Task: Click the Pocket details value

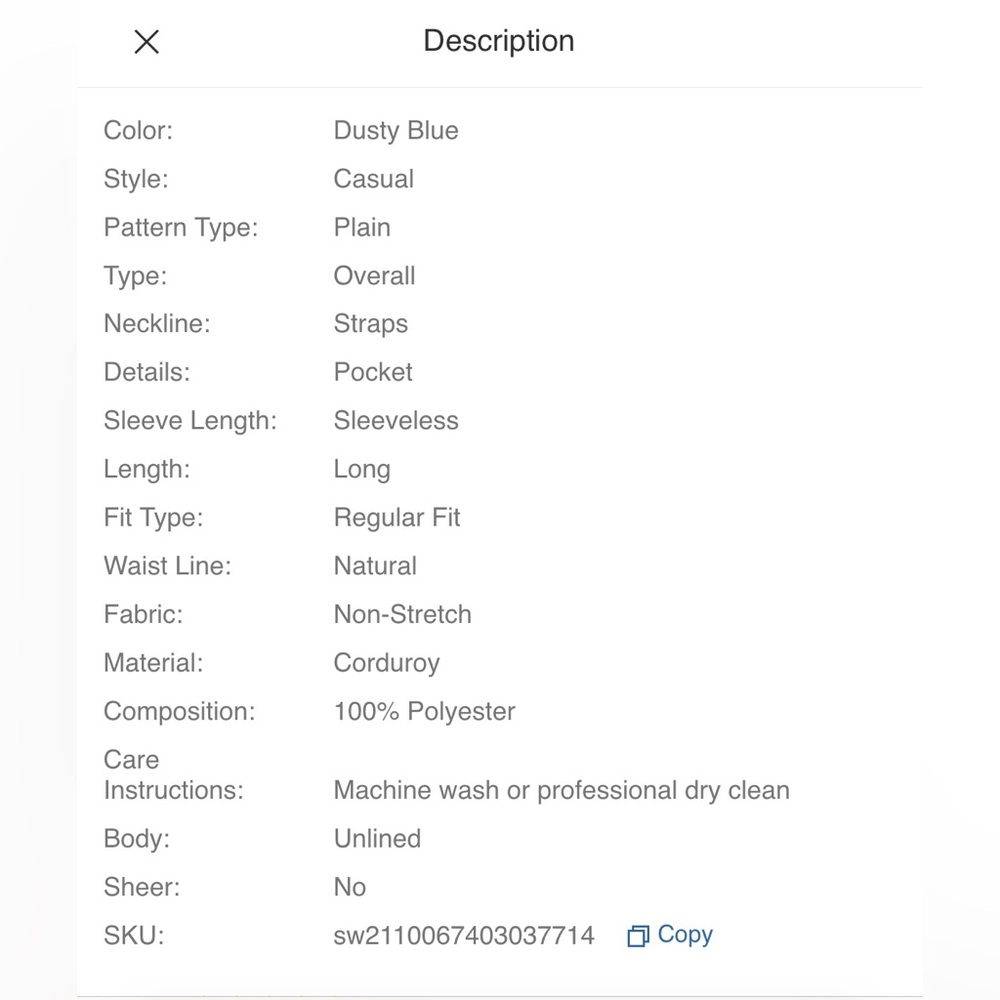Action: click(373, 372)
